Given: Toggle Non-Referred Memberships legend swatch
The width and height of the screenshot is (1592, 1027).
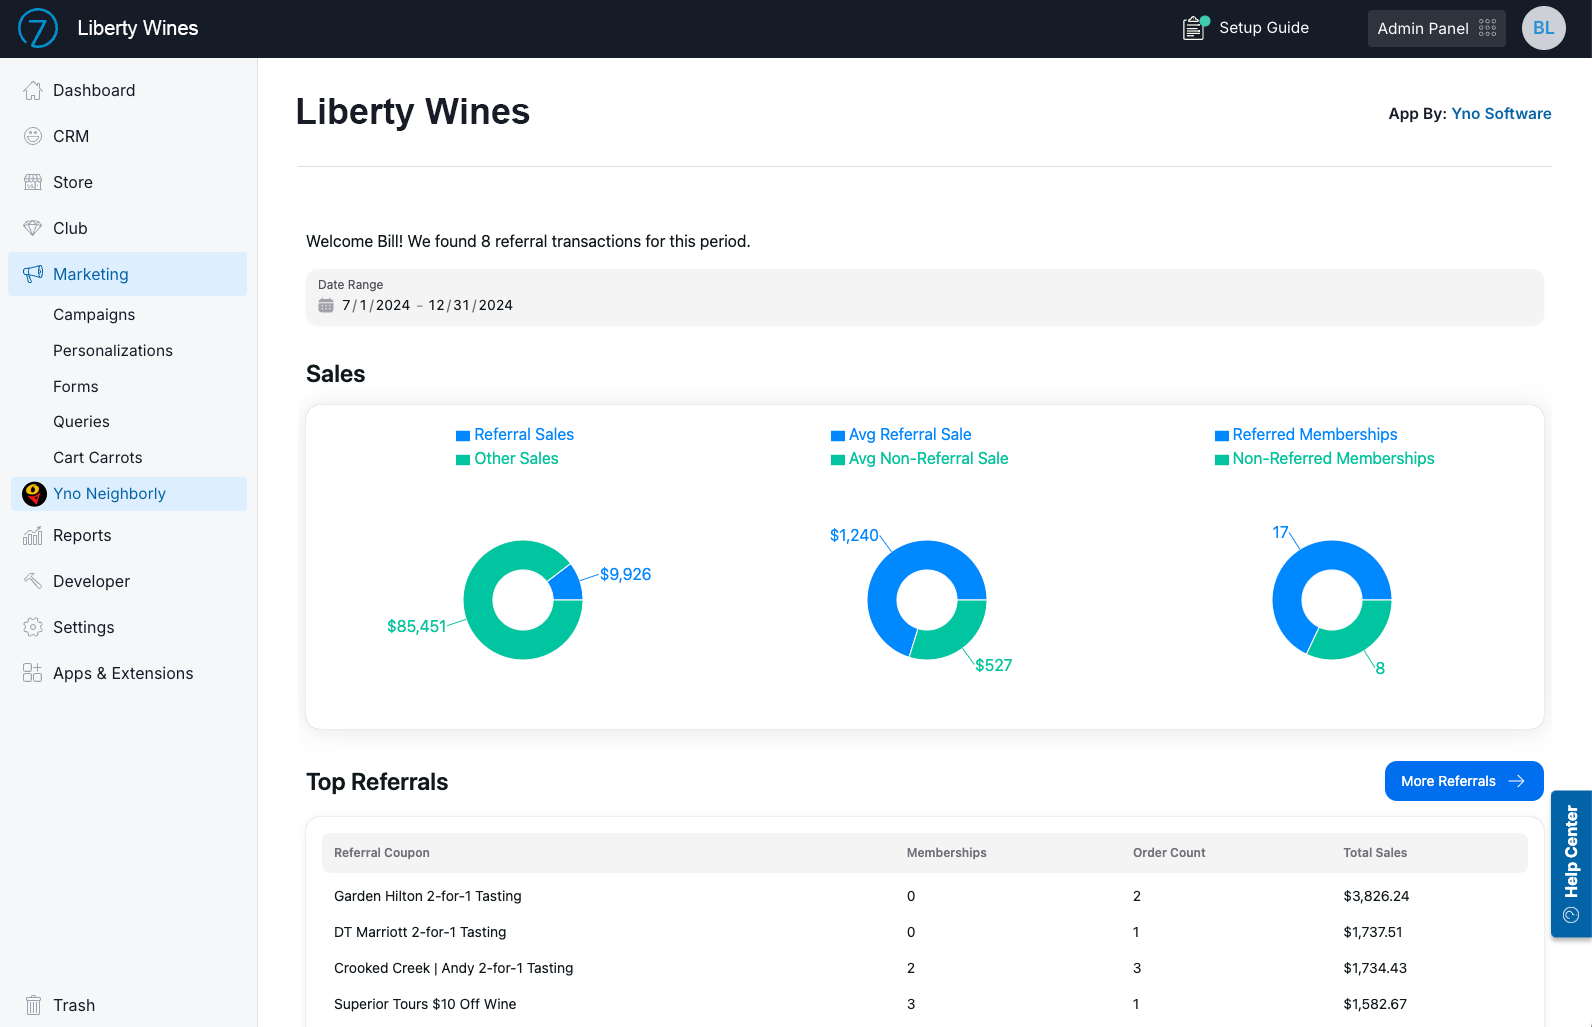Looking at the screenshot, I should (1222, 460).
